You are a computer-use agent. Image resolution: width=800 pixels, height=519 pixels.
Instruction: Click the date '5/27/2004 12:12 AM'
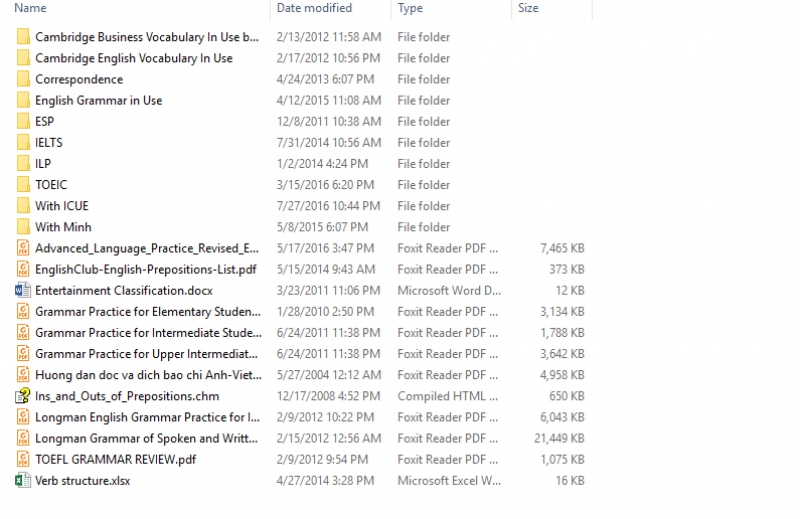click(x=329, y=375)
